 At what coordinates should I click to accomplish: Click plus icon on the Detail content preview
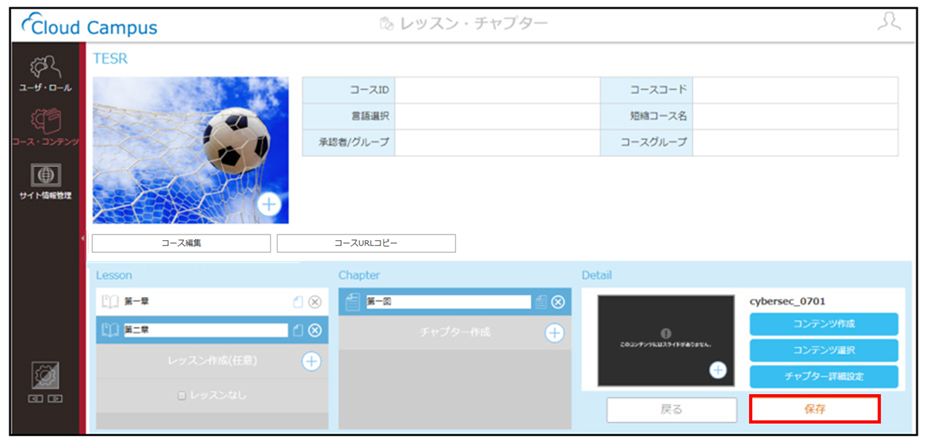tap(718, 370)
